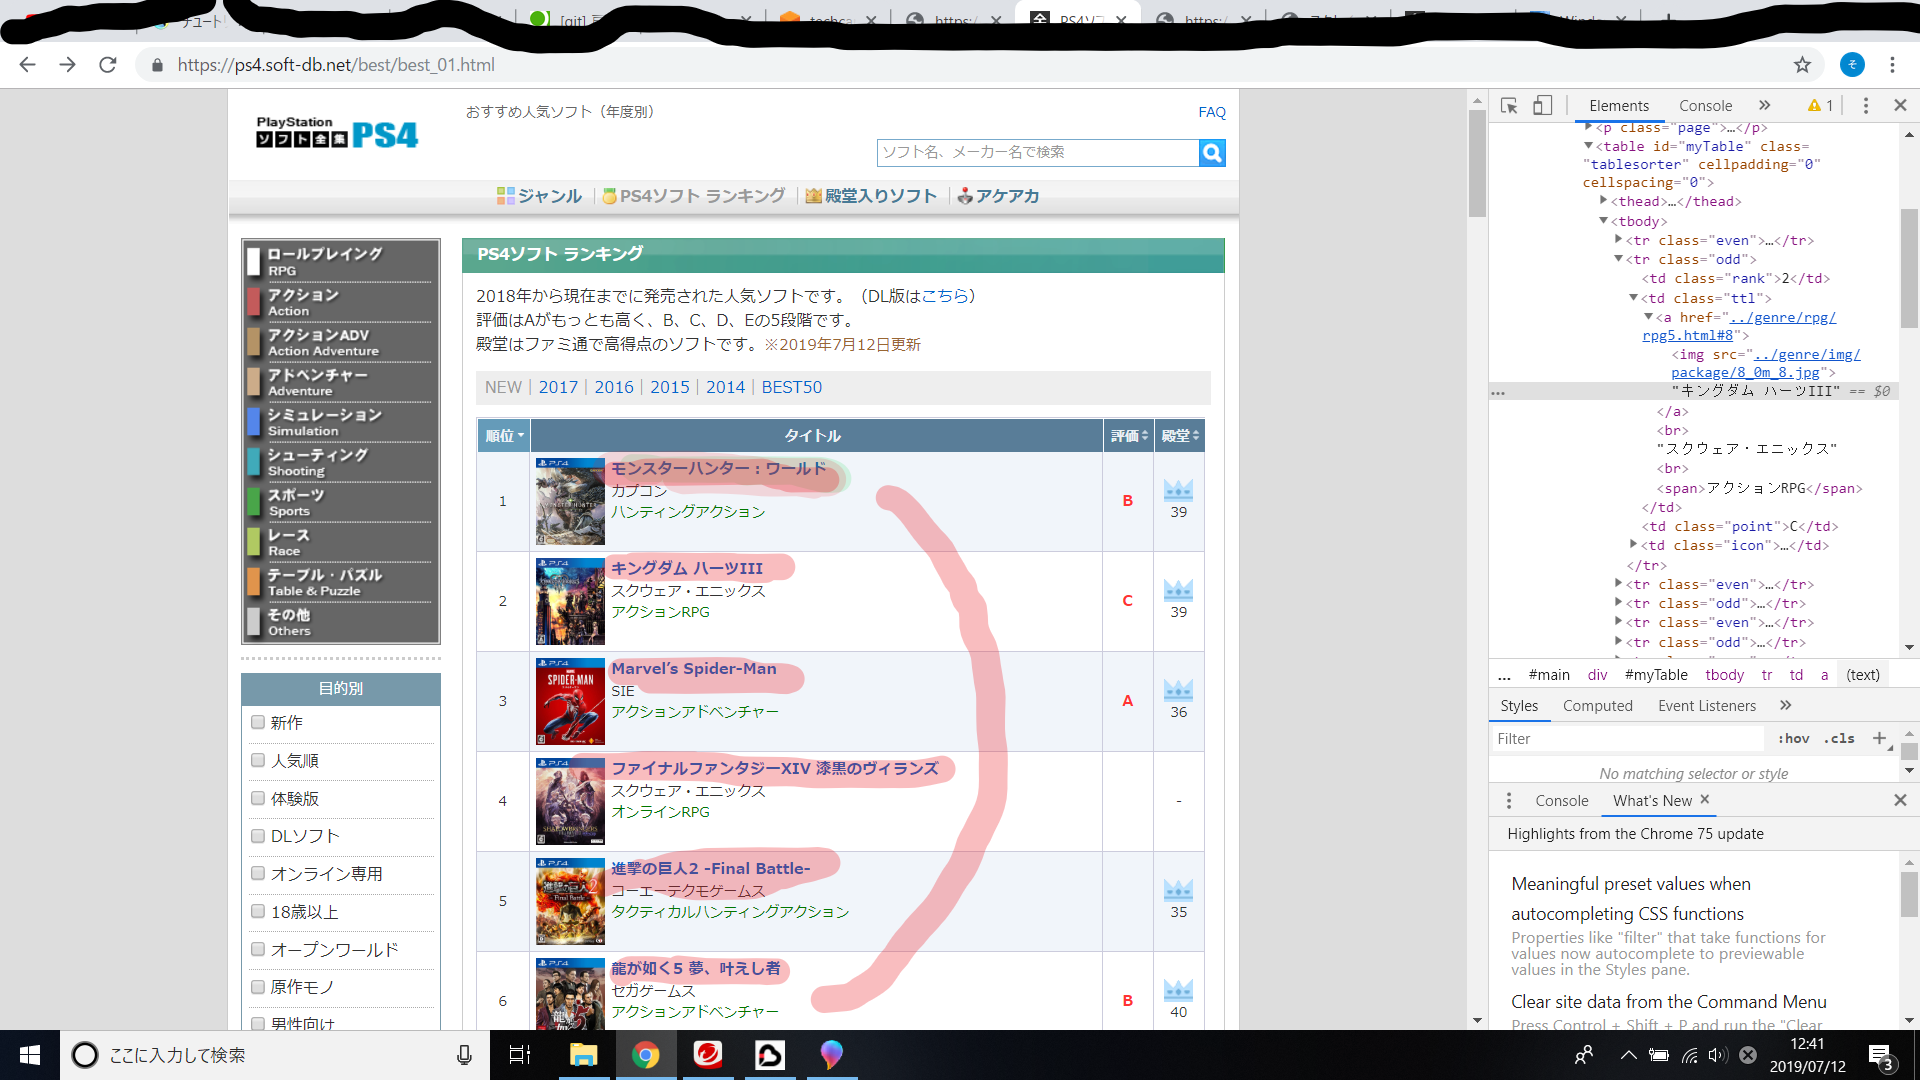Open the 2017 ranking link

558,387
